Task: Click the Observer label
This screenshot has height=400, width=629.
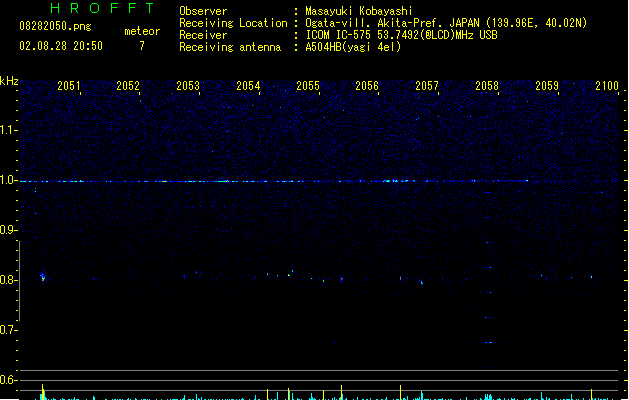Action: (203, 11)
